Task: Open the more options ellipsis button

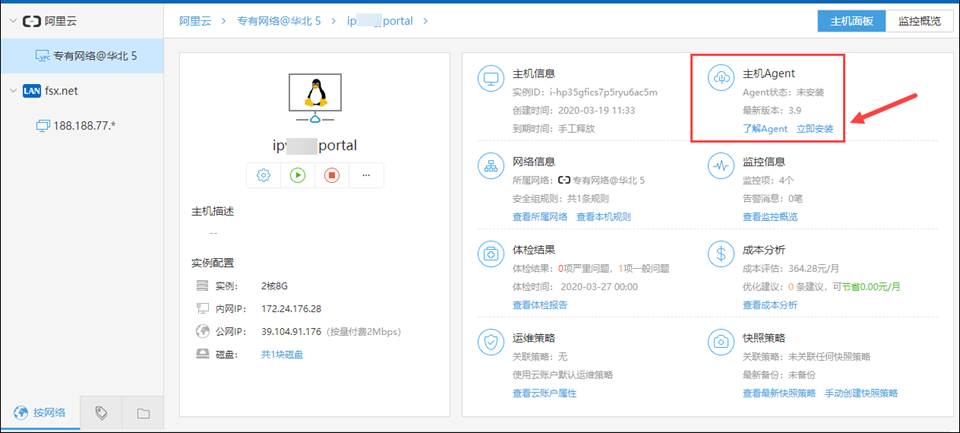Action: pos(366,175)
